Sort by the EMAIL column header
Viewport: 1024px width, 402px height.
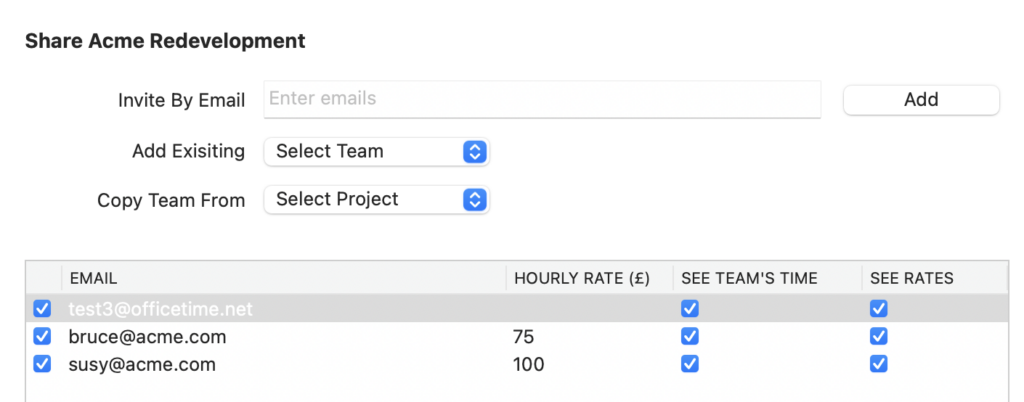[x=93, y=278]
